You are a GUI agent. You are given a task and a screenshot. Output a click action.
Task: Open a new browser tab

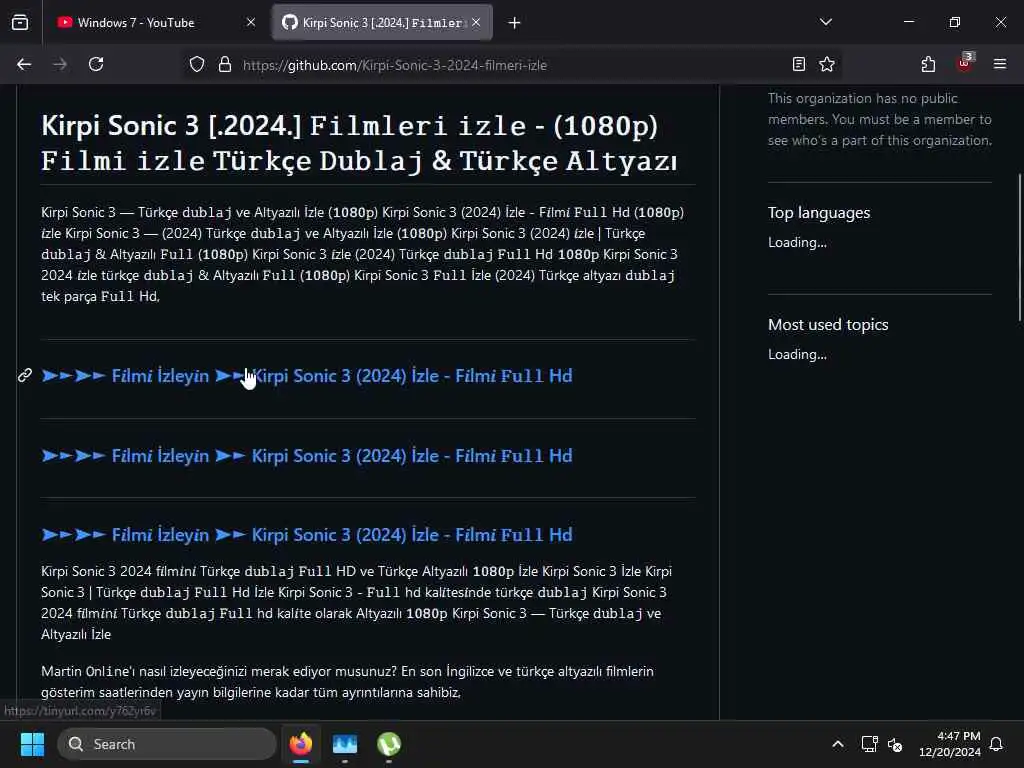click(x=514, y=23)
